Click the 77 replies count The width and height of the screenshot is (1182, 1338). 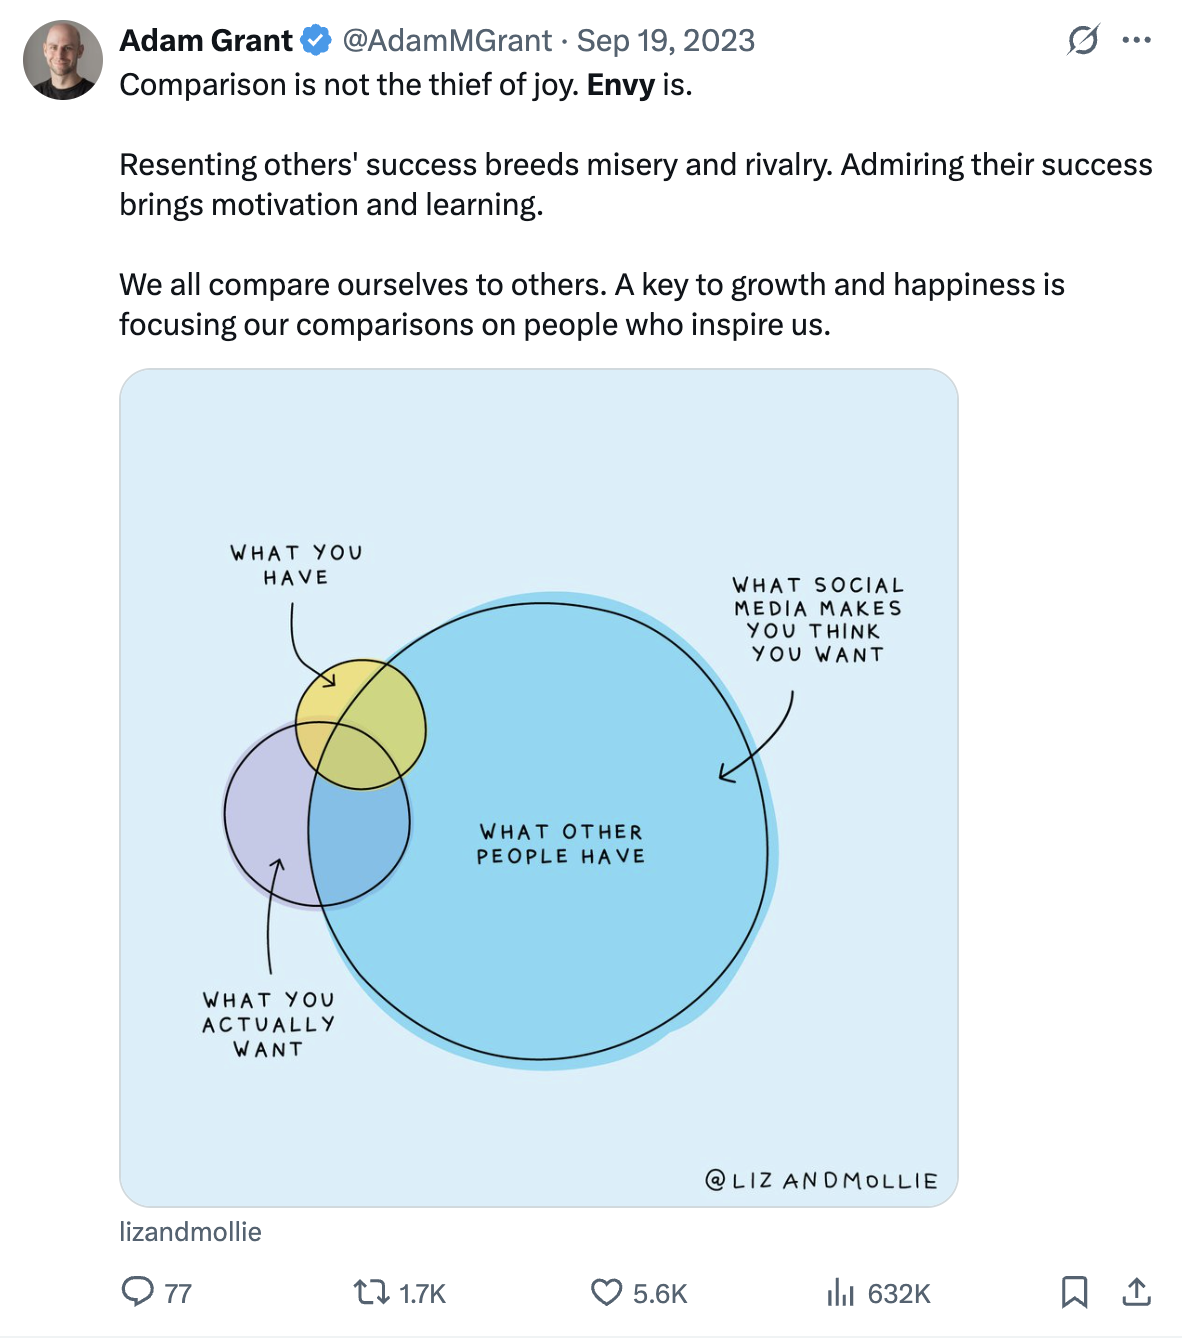(178, 1294)
